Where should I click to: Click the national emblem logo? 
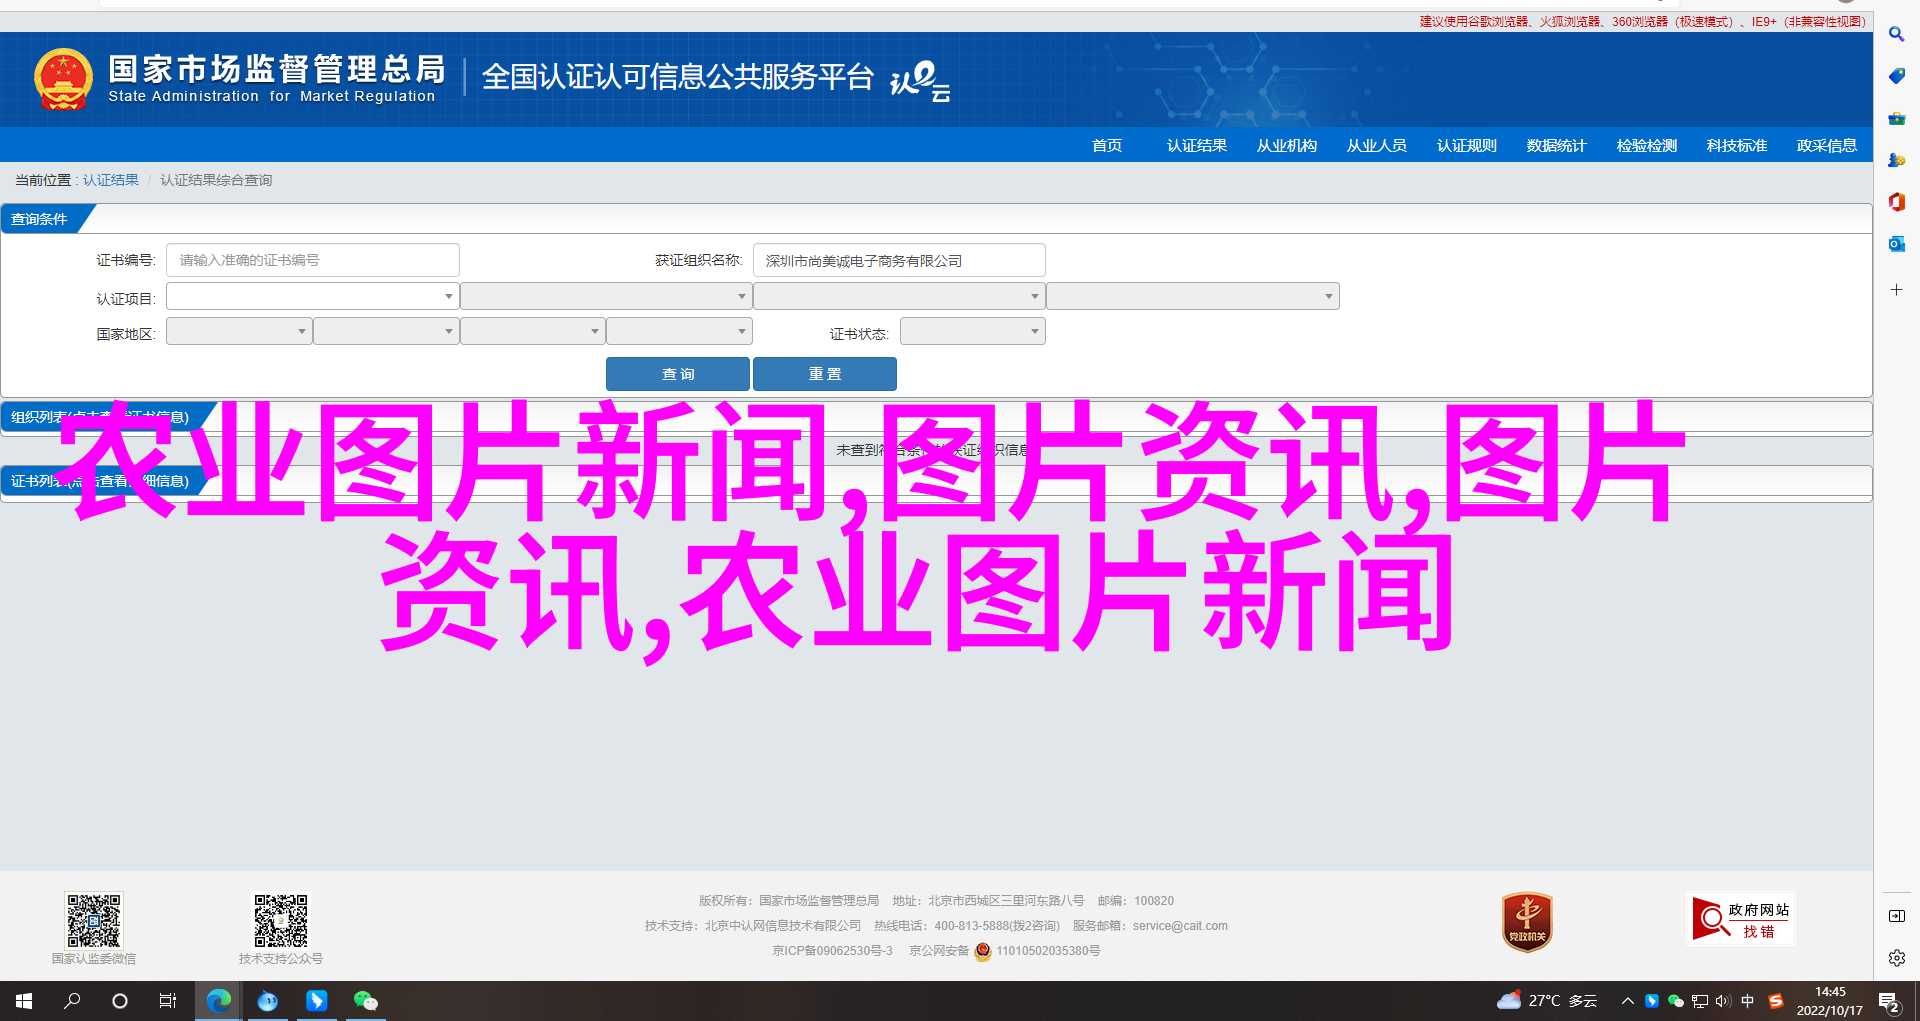tap(63, 79)
